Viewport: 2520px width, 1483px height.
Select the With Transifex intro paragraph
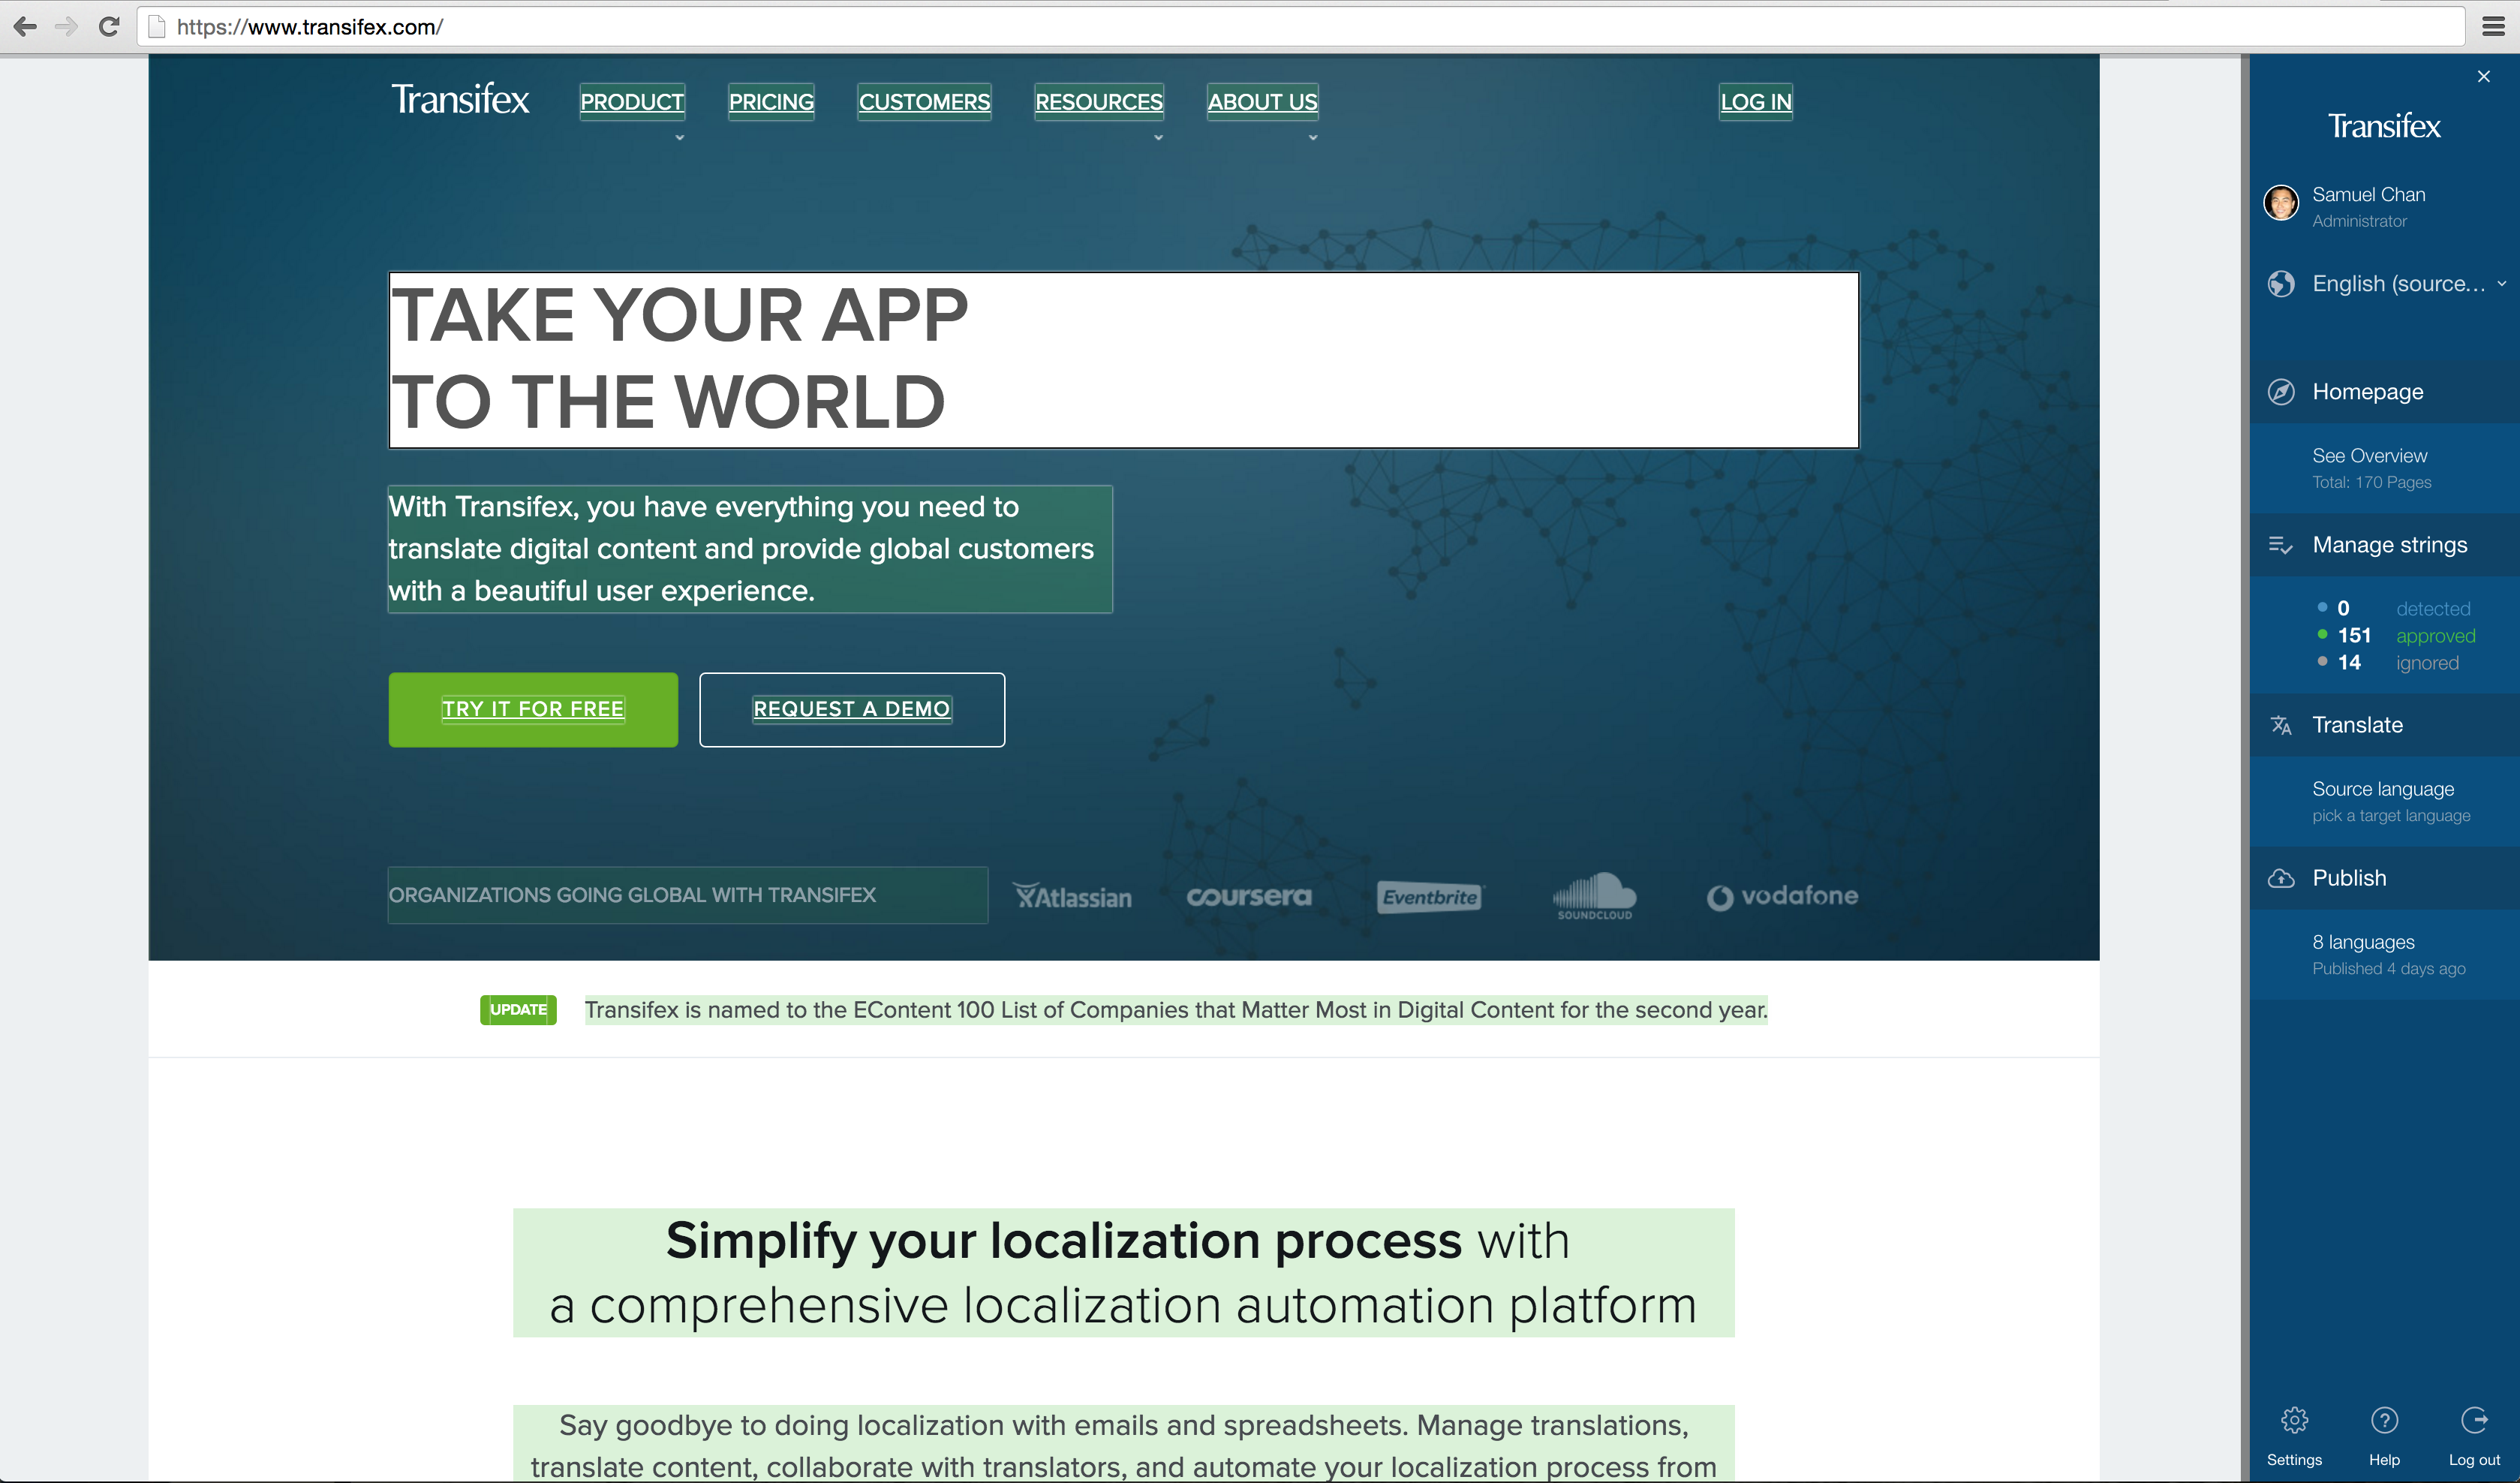pos(750,549)
